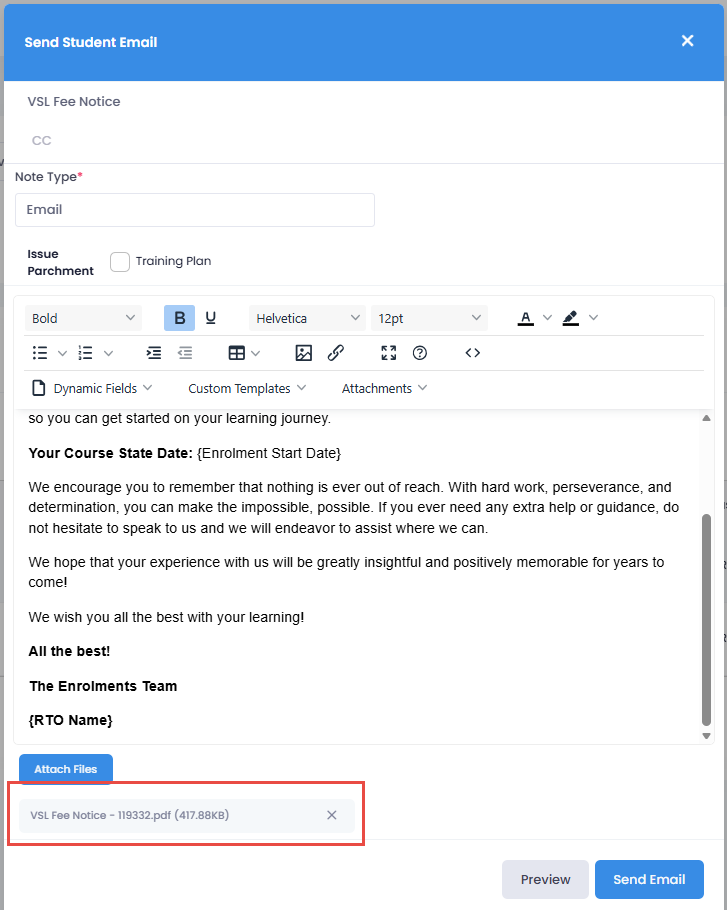Toggle bold formatting in the editor toolbar
Screen dimensions: 727x910
179,318
